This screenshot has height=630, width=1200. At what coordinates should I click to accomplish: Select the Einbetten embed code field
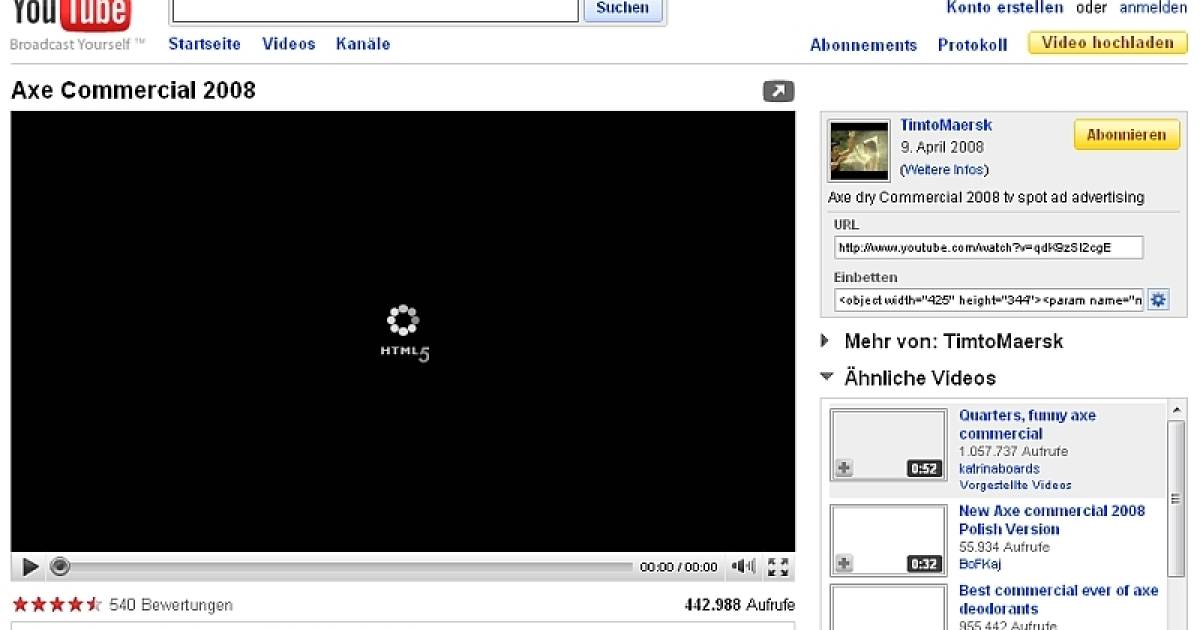[989, 299]
